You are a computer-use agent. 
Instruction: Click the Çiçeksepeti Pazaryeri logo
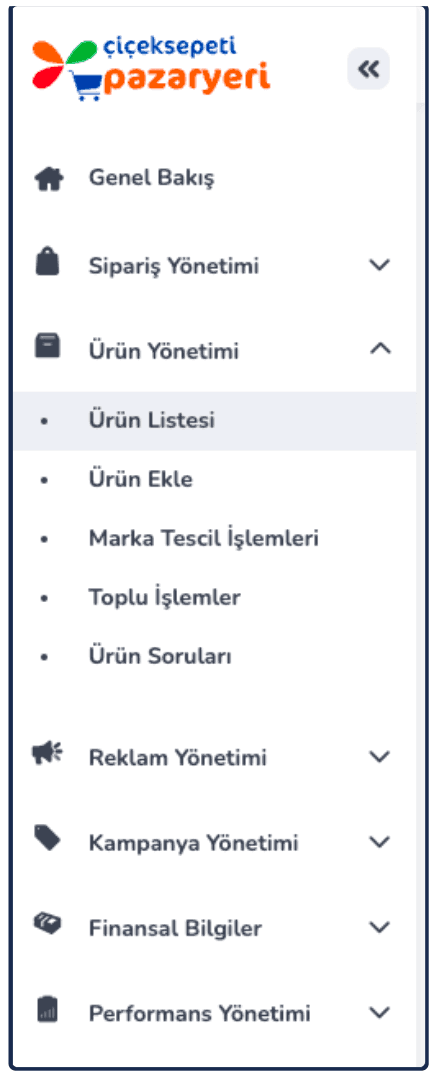click(x=151, y=69)
